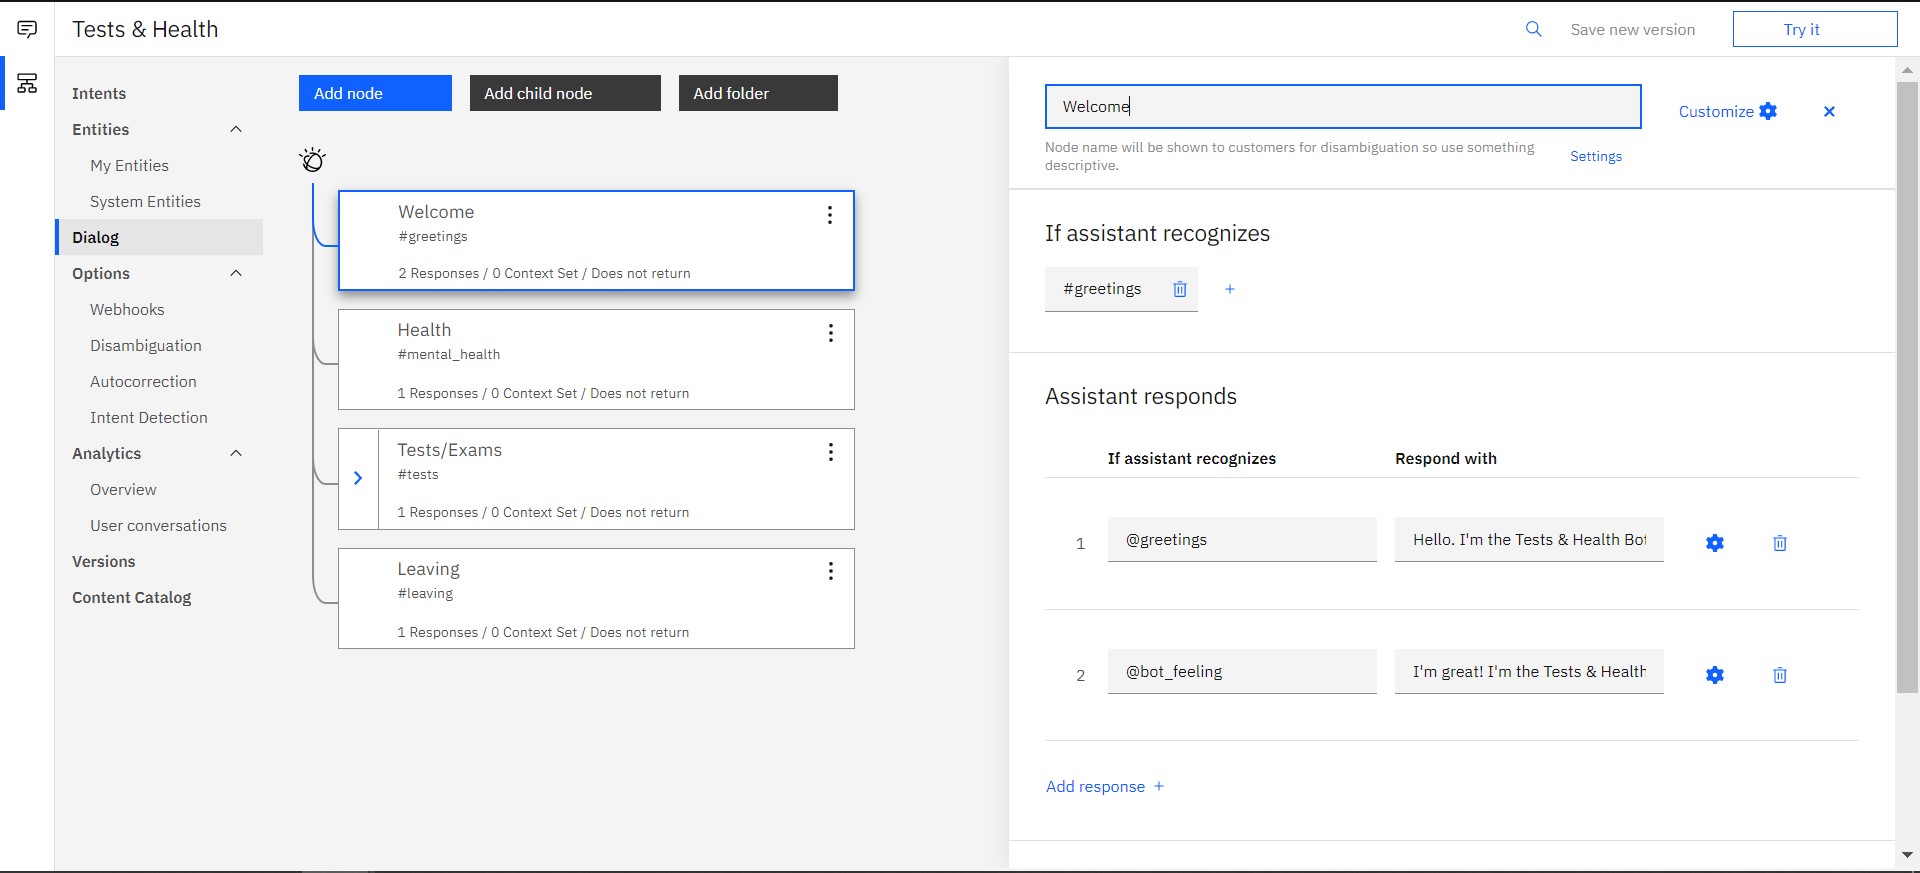This screenshot has width=1920, height=873.
Task: Click the Try it button
Action: (1814, 29)
